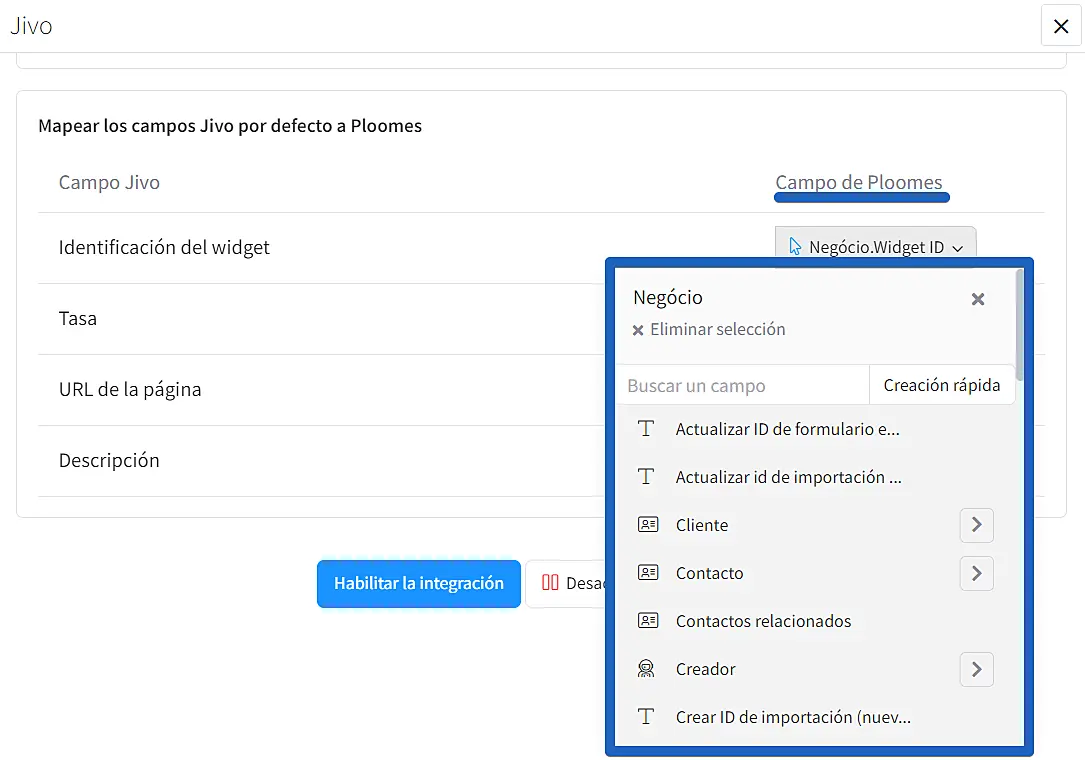Open the Negócio.Widget ID dropdown
Viewport: 1085px width, 760px height.
point(875,247)
